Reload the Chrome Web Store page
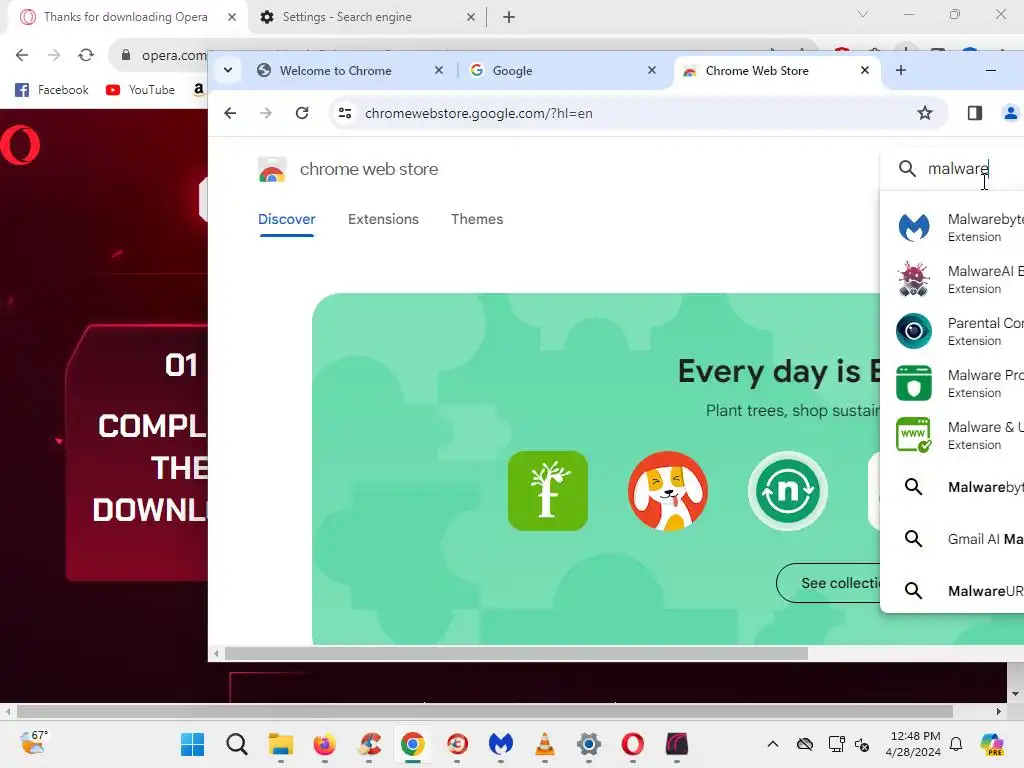The image size is (1024, 768). click(x=302, y=113)
